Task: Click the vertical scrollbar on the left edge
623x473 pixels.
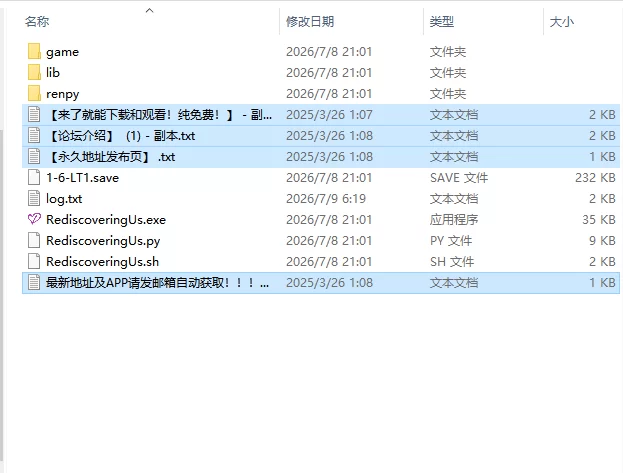Action: (x=2, y=294)
